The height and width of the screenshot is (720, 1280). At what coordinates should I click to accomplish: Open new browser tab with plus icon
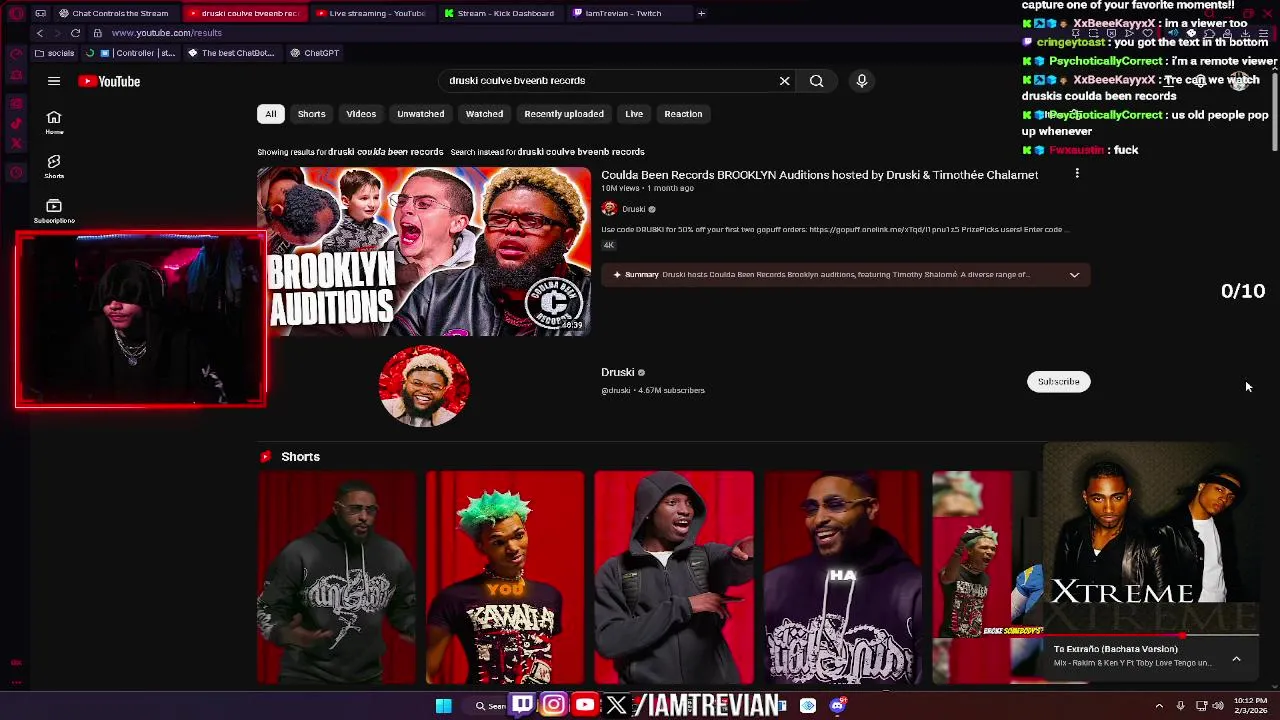tap(701, 13)
